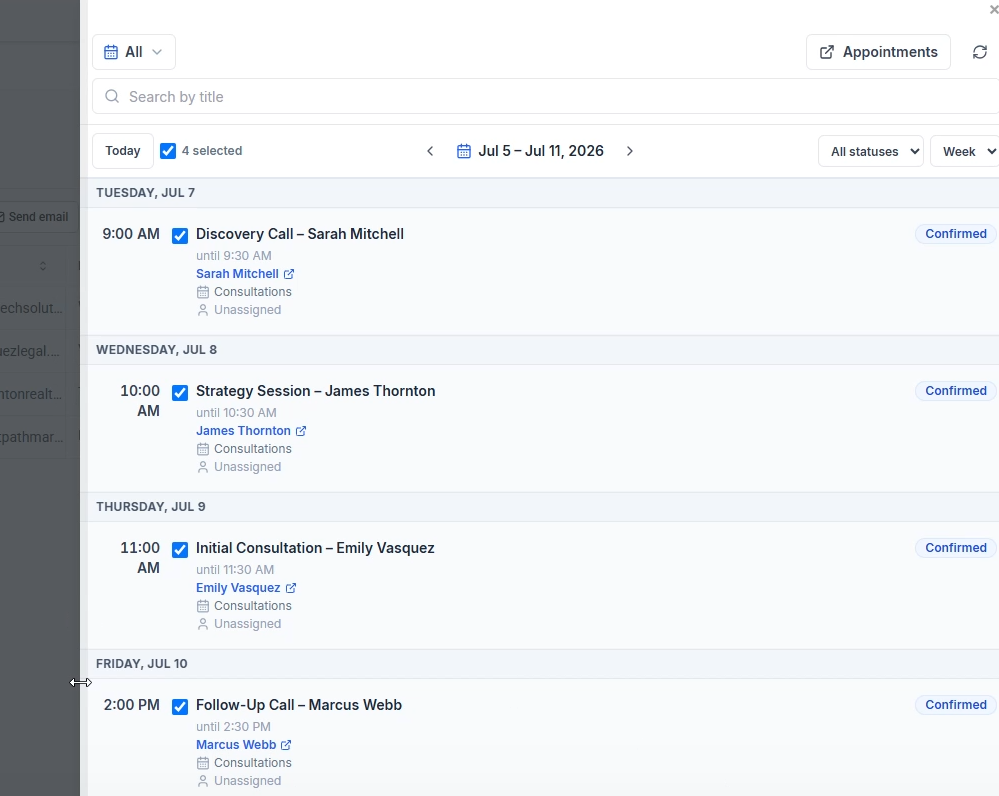Image resolution: width=999 pixels, height=796 pixels.
Task: Open the All statuses dropdown
Action: click(x=870, y=152)
